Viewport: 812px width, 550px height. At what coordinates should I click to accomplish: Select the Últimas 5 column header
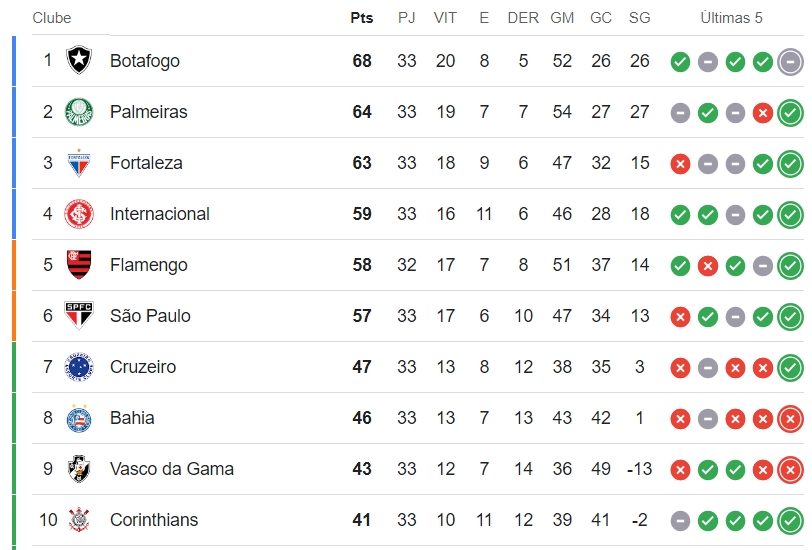pos(731,18)
